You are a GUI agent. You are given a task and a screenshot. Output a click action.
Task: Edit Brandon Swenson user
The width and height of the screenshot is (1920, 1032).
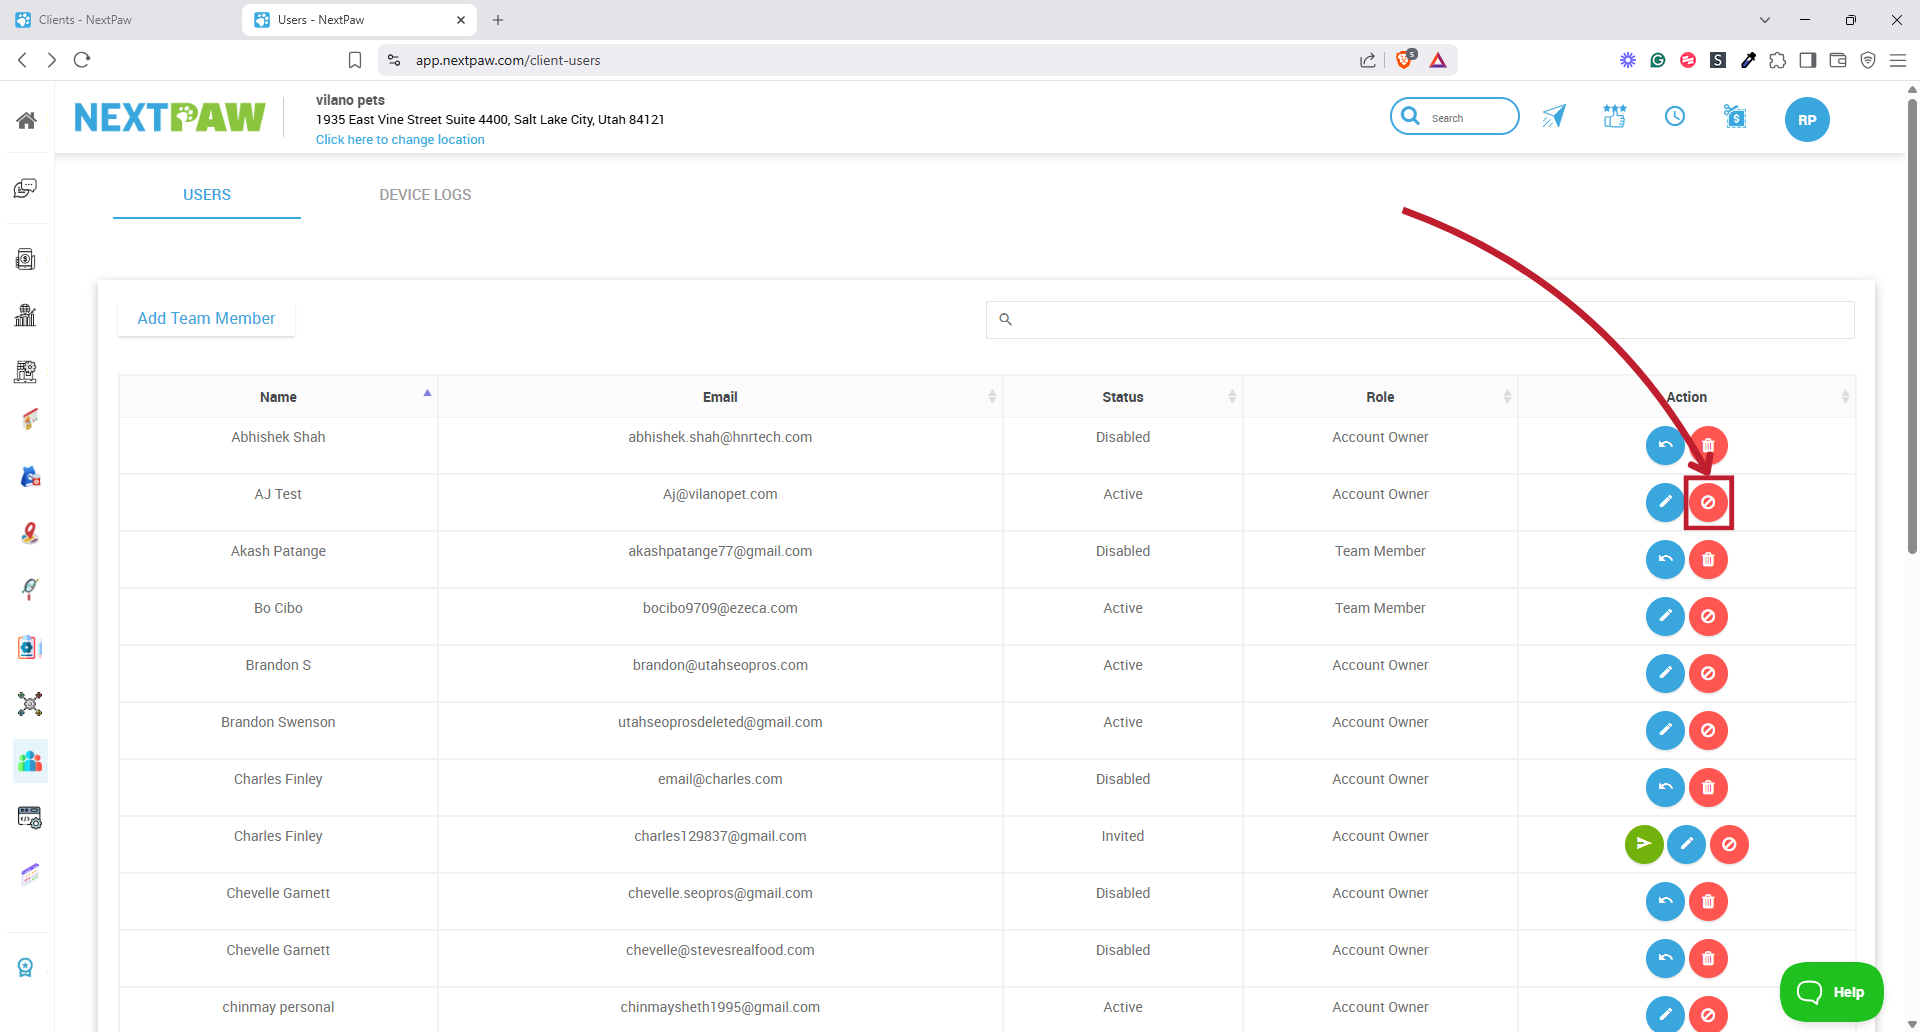(1665, 730)
